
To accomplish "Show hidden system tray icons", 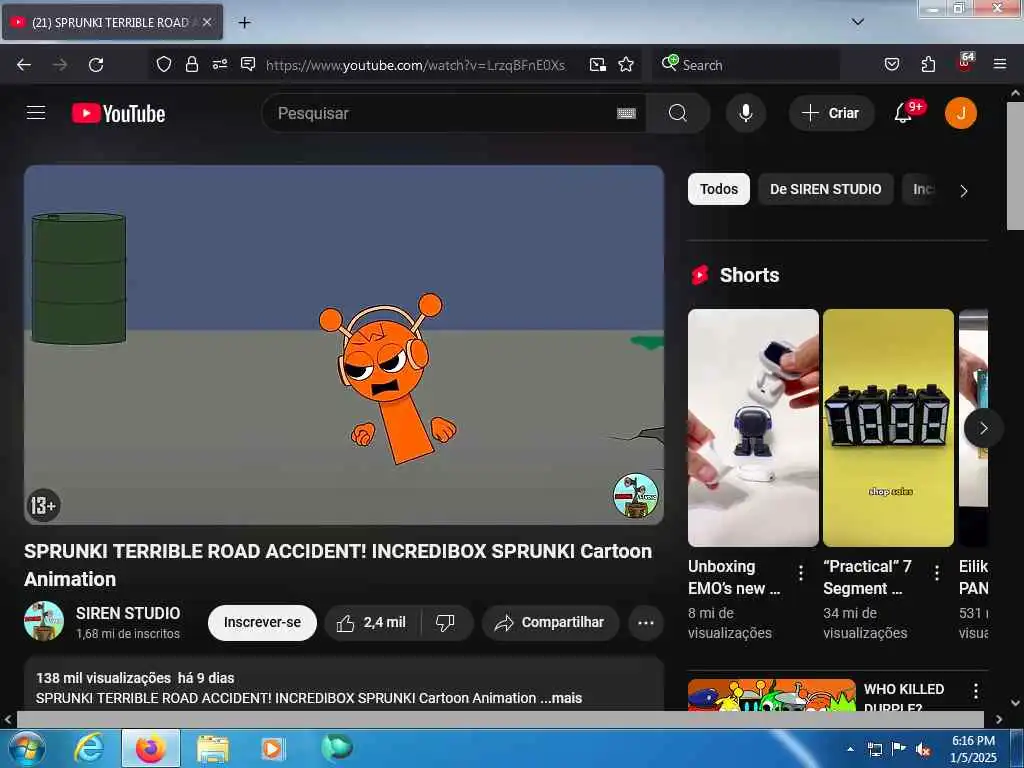I will click(x=850, y=750).
